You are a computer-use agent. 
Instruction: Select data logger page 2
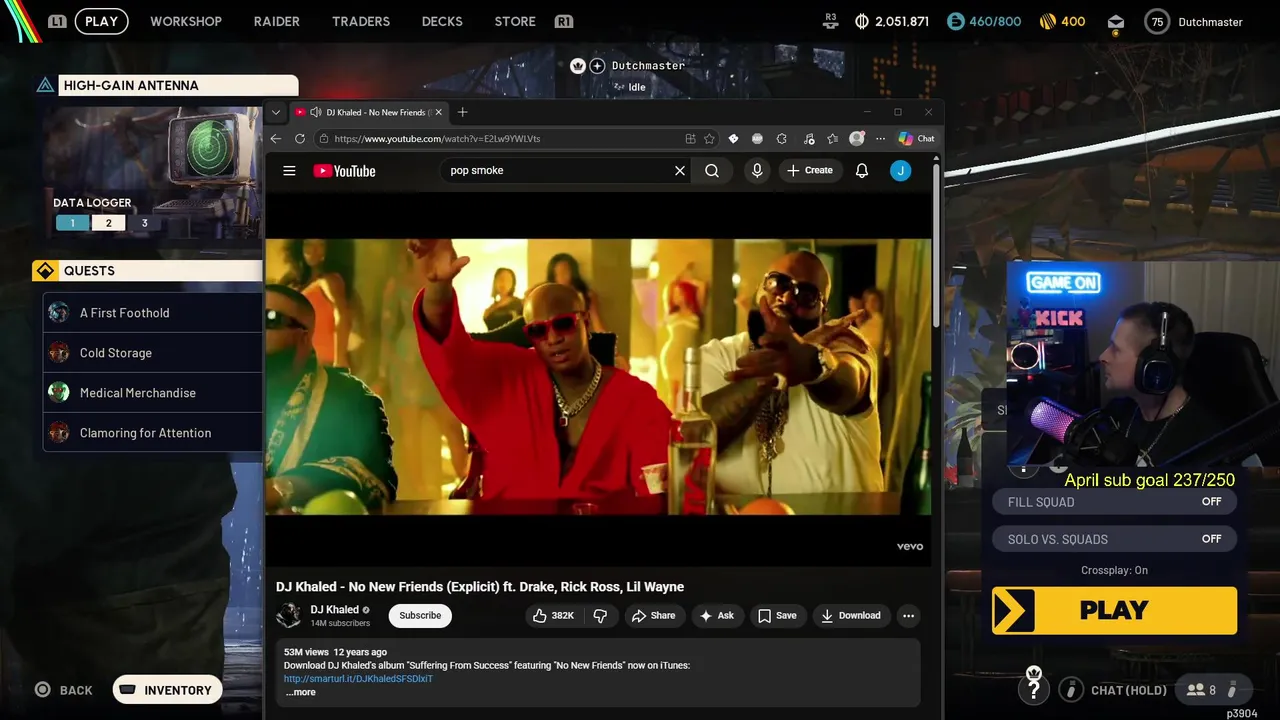109,223
